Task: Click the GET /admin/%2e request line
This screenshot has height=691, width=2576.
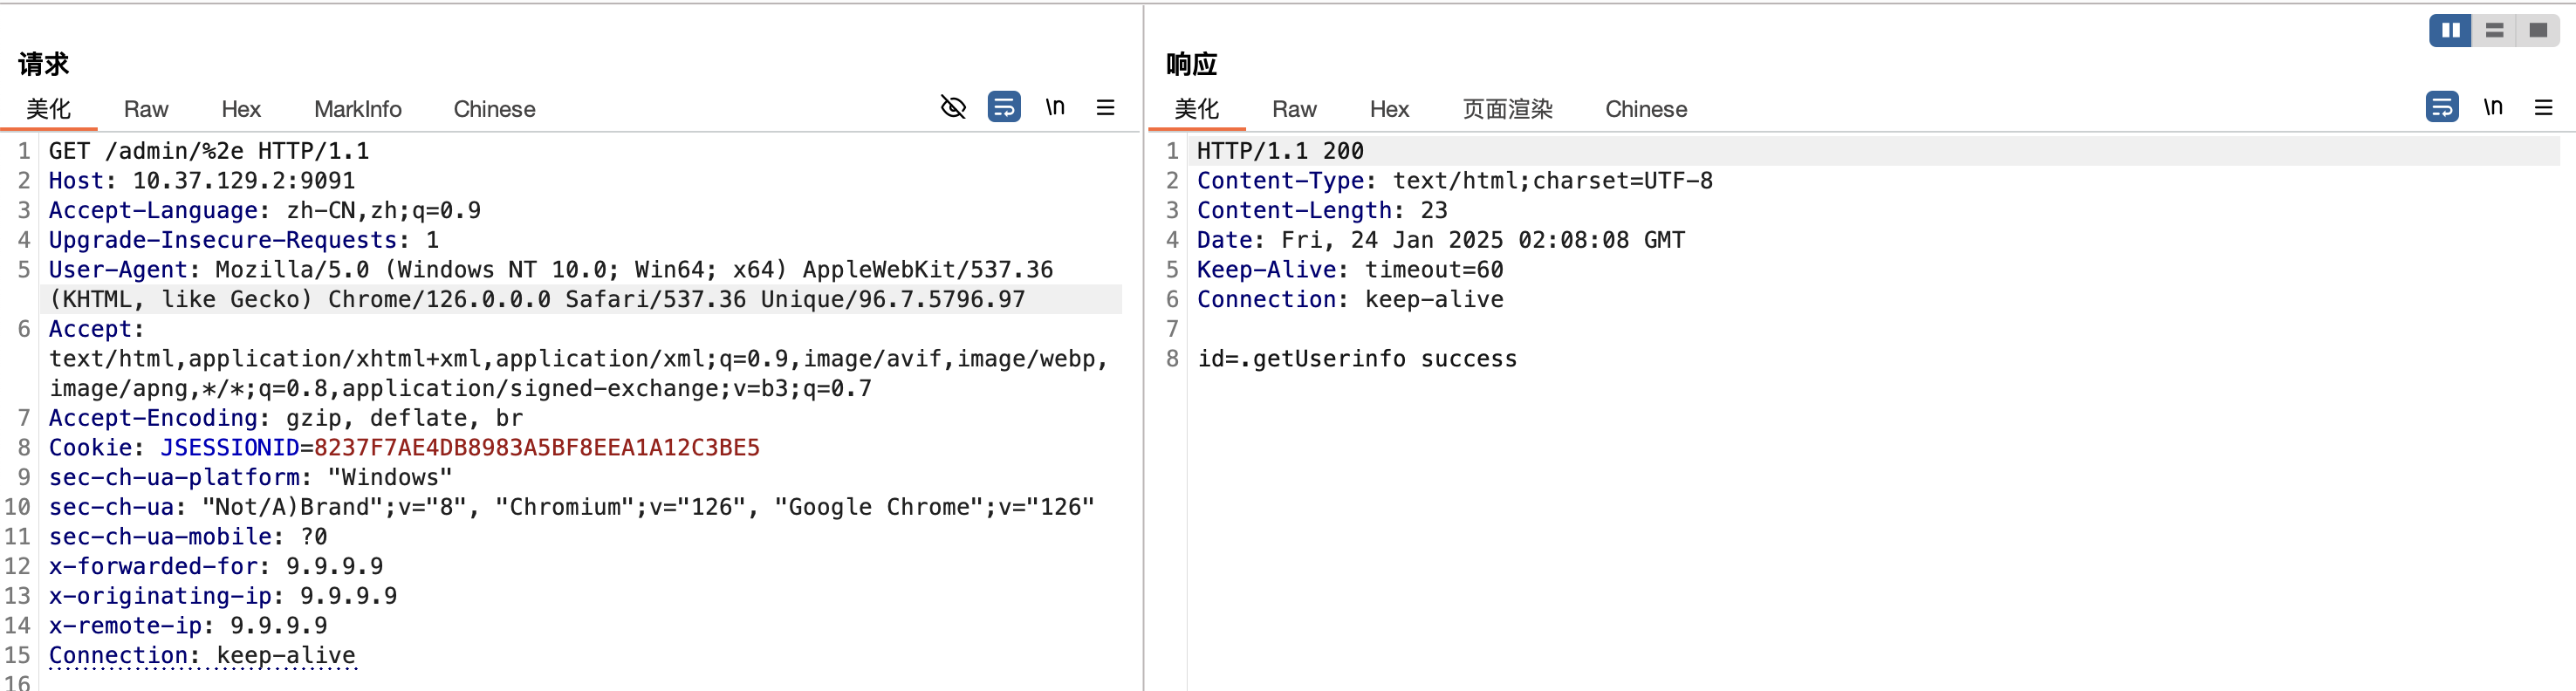Action: (209, 151)
